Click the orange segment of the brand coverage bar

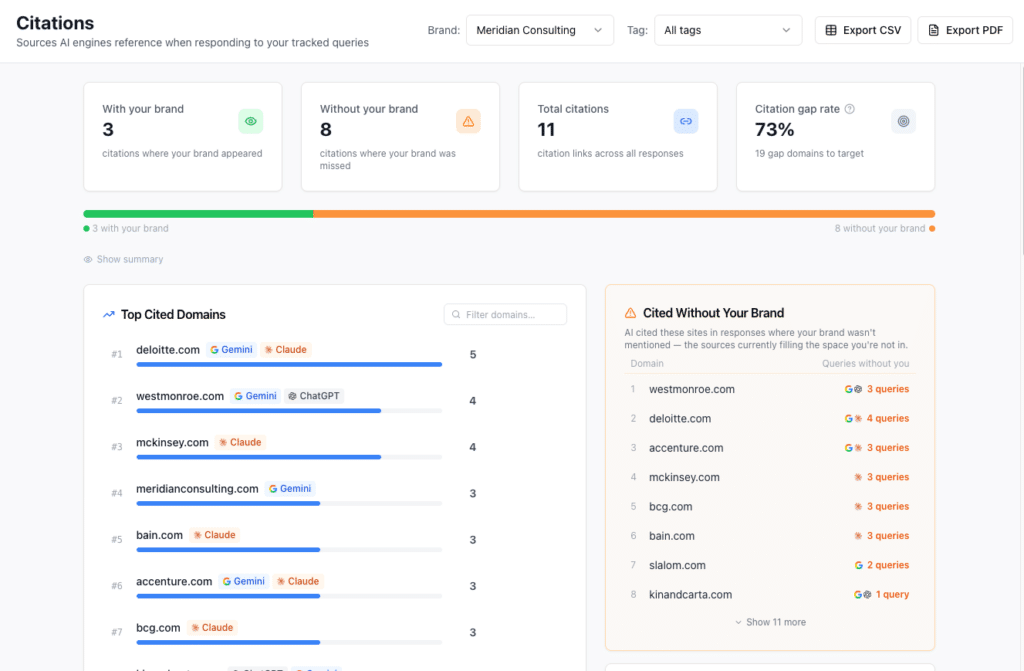pyautogui.click(x=624, y=214)
